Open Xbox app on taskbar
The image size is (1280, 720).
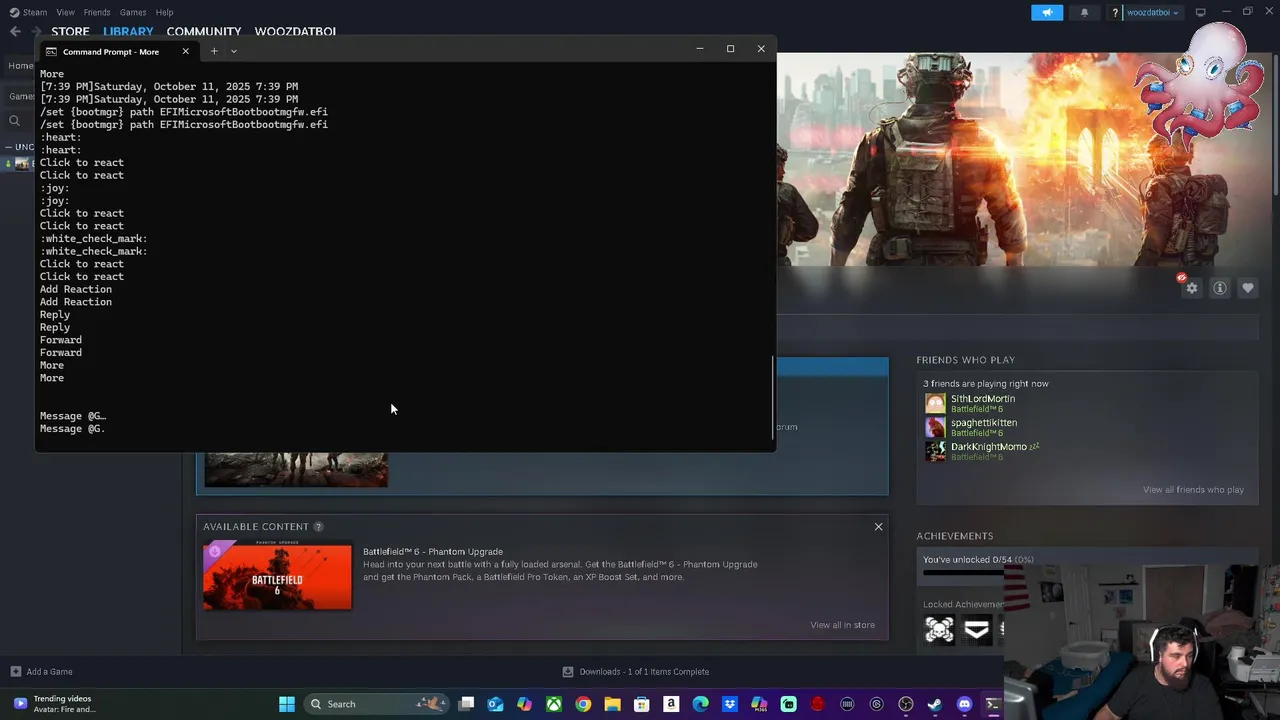pos(554,704)
